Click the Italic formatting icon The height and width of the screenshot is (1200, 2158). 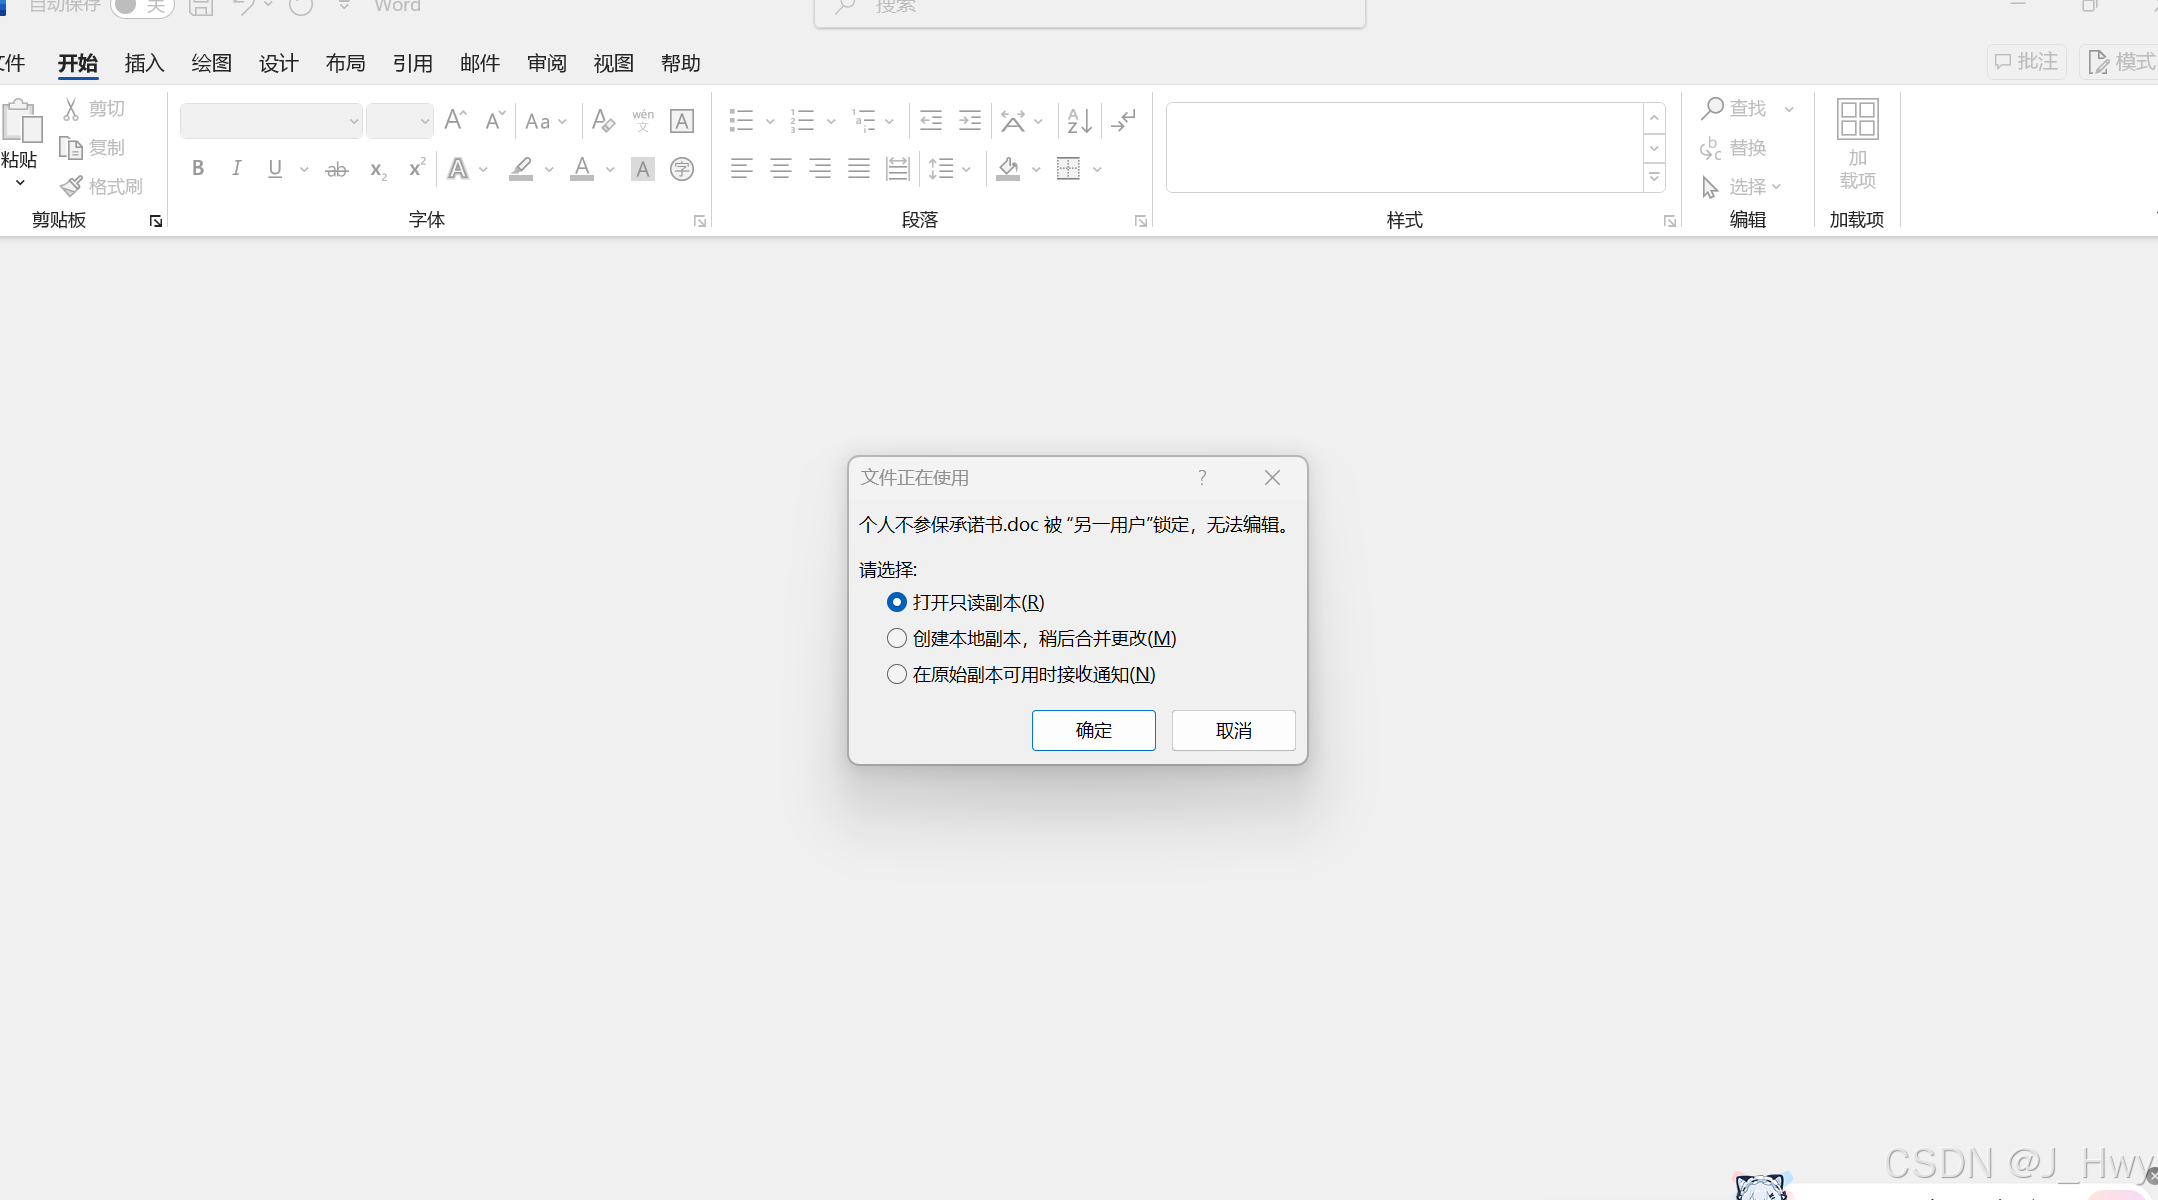(x=237, y=168)
